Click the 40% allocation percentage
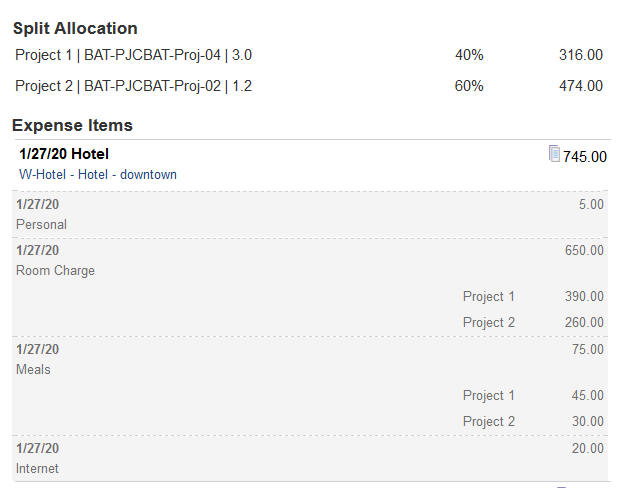Image resolution: width=620 pixels, height=488 pixels. (x=469, y=55)
